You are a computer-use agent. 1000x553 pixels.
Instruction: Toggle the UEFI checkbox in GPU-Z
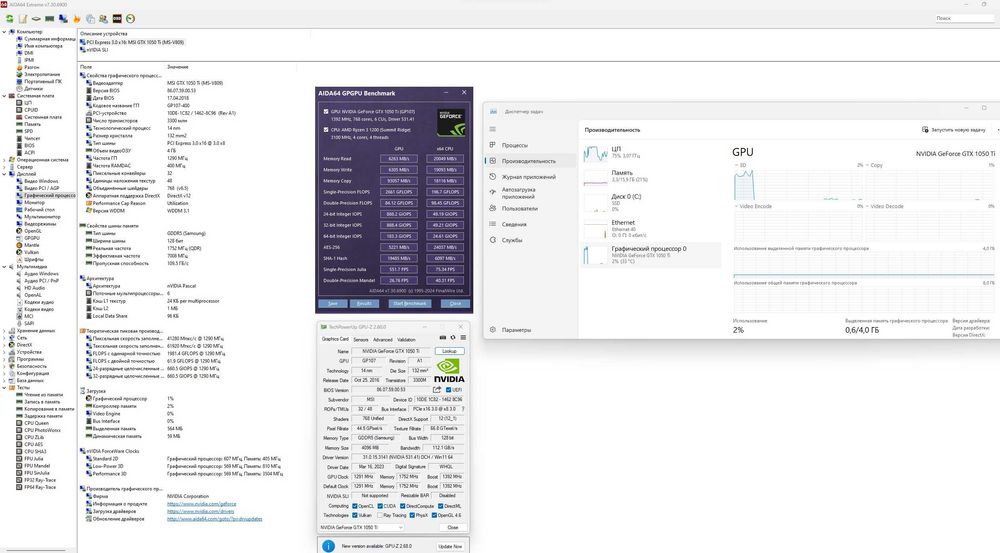(448, 390)
